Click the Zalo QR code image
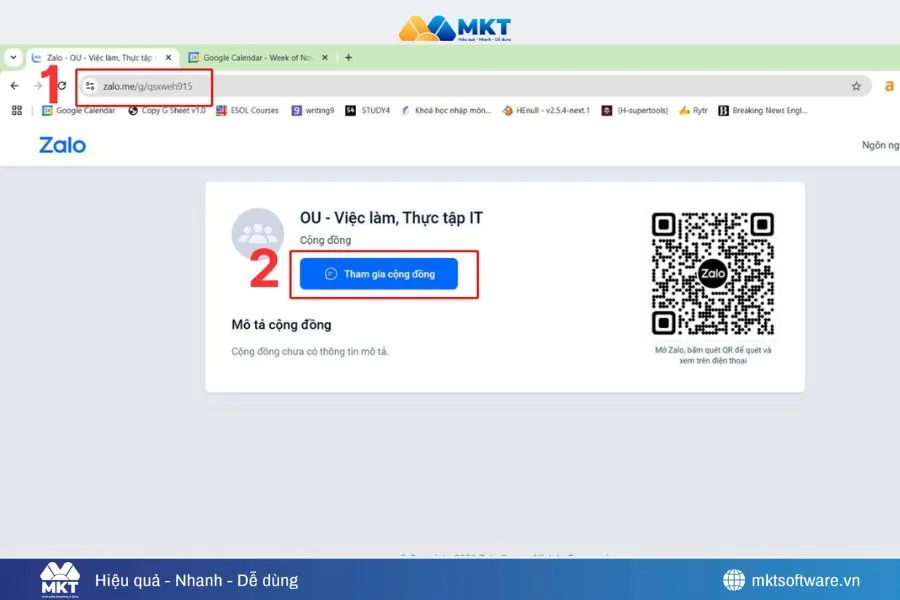 (712, 273)
